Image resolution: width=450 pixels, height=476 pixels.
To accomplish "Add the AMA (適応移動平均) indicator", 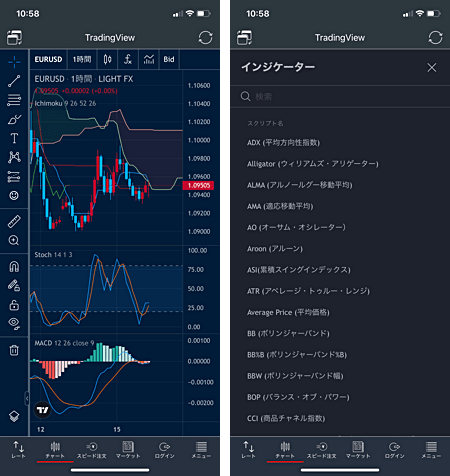I will coord(280,206).
